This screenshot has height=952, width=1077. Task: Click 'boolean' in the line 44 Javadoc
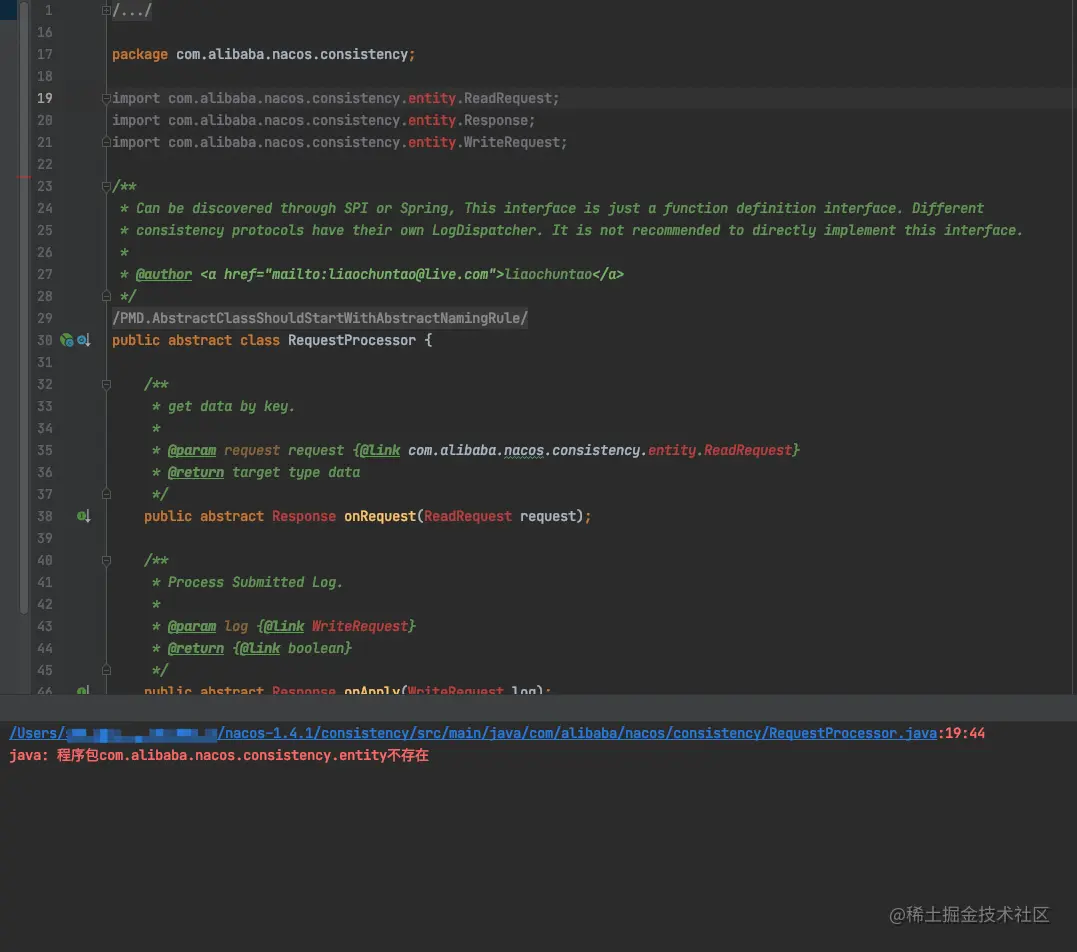(x=315, y=648)
